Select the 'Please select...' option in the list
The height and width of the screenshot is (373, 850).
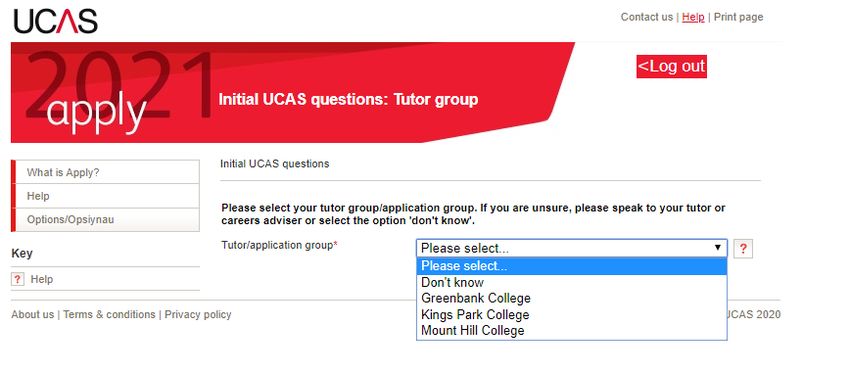click(x=571, y=266)
